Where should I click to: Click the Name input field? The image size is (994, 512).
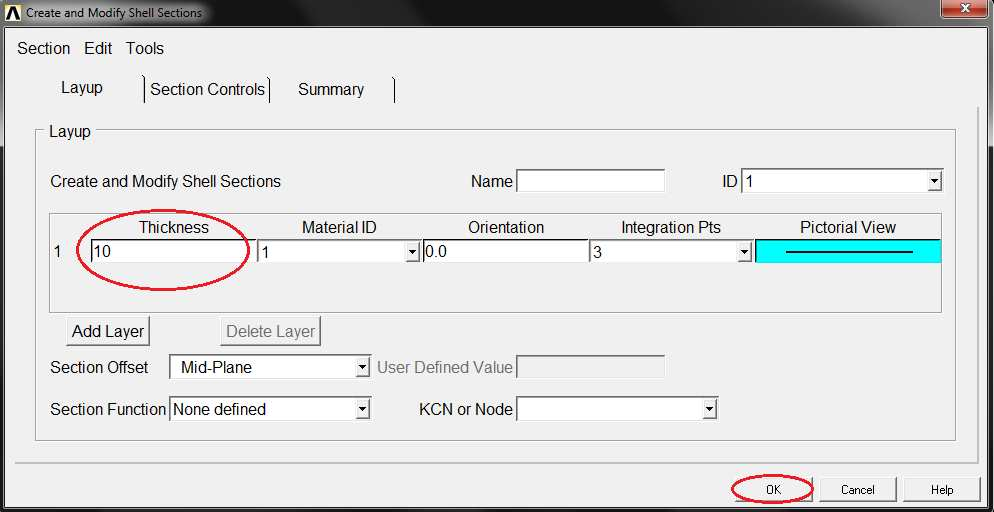pyautogui.click(x=590, y=181)
